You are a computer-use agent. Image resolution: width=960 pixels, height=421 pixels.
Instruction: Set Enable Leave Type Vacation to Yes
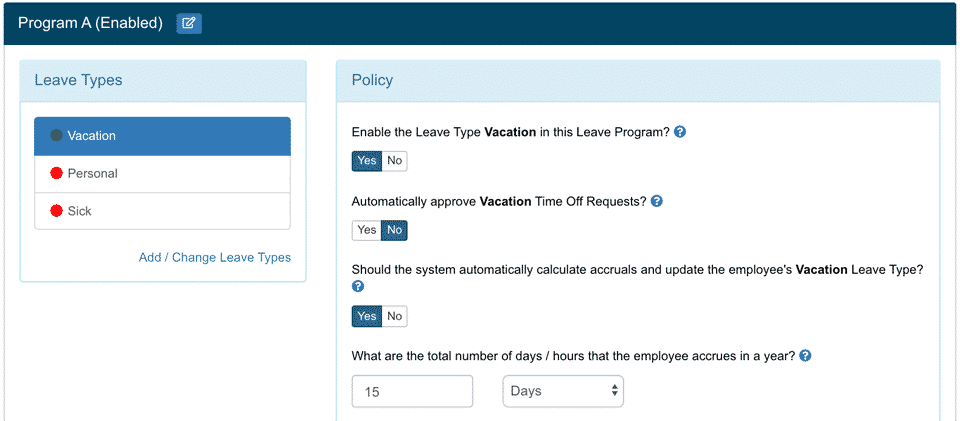pyautogui.click(x=367, y=161)
